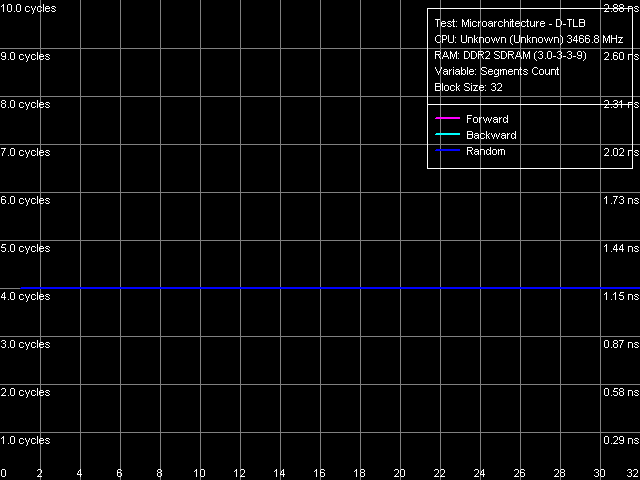The width and height of the screenshot is (640, 480).
Task: Click the x-axis tick label 24
Action: tap(479, 473)
